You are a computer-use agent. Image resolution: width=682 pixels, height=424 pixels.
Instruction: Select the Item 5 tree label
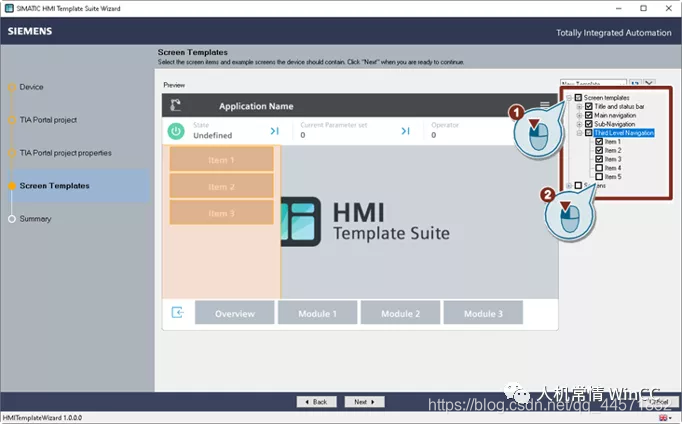(x=613, y=177)
